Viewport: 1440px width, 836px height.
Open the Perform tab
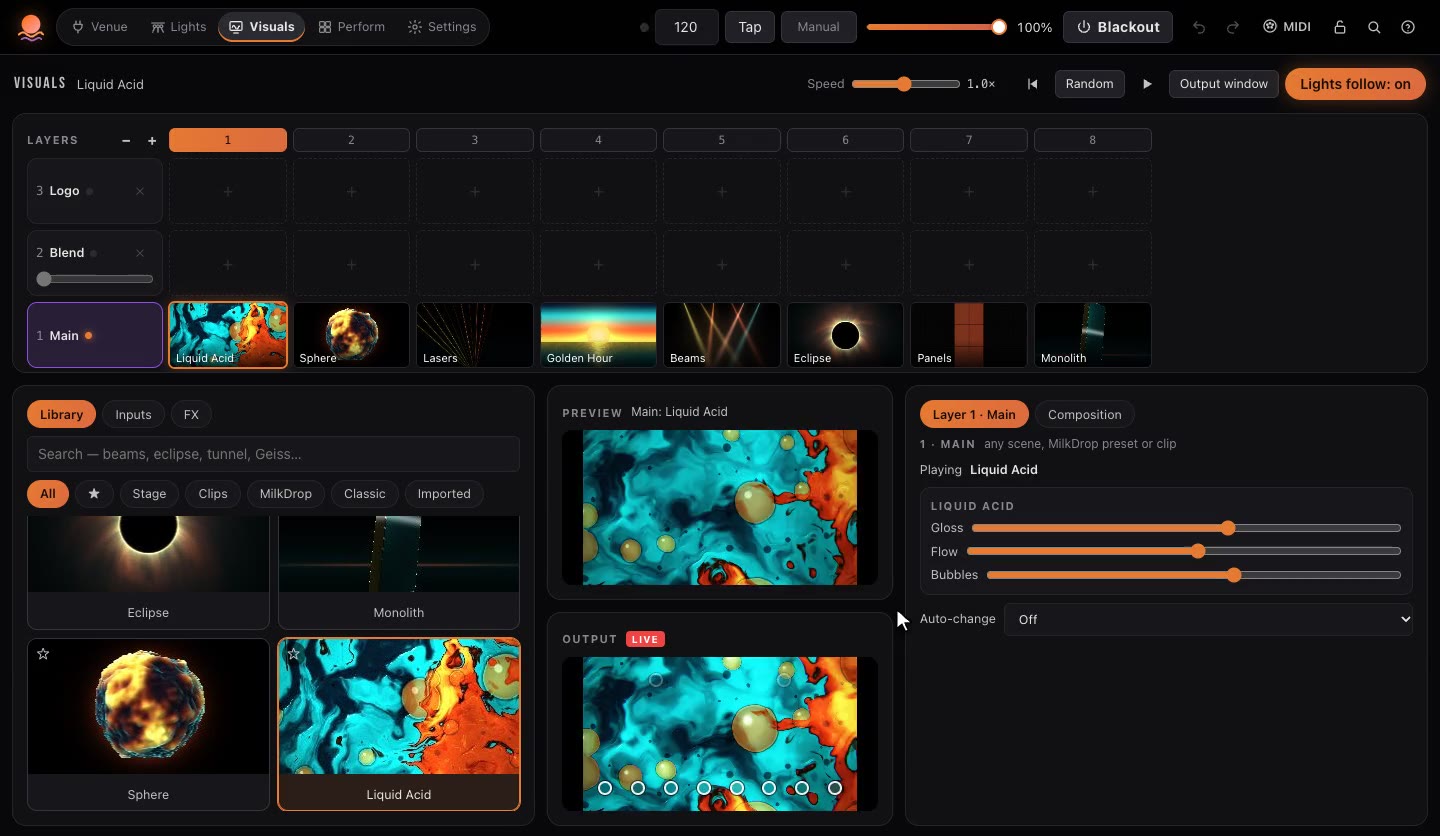click(x=351, y=27)
